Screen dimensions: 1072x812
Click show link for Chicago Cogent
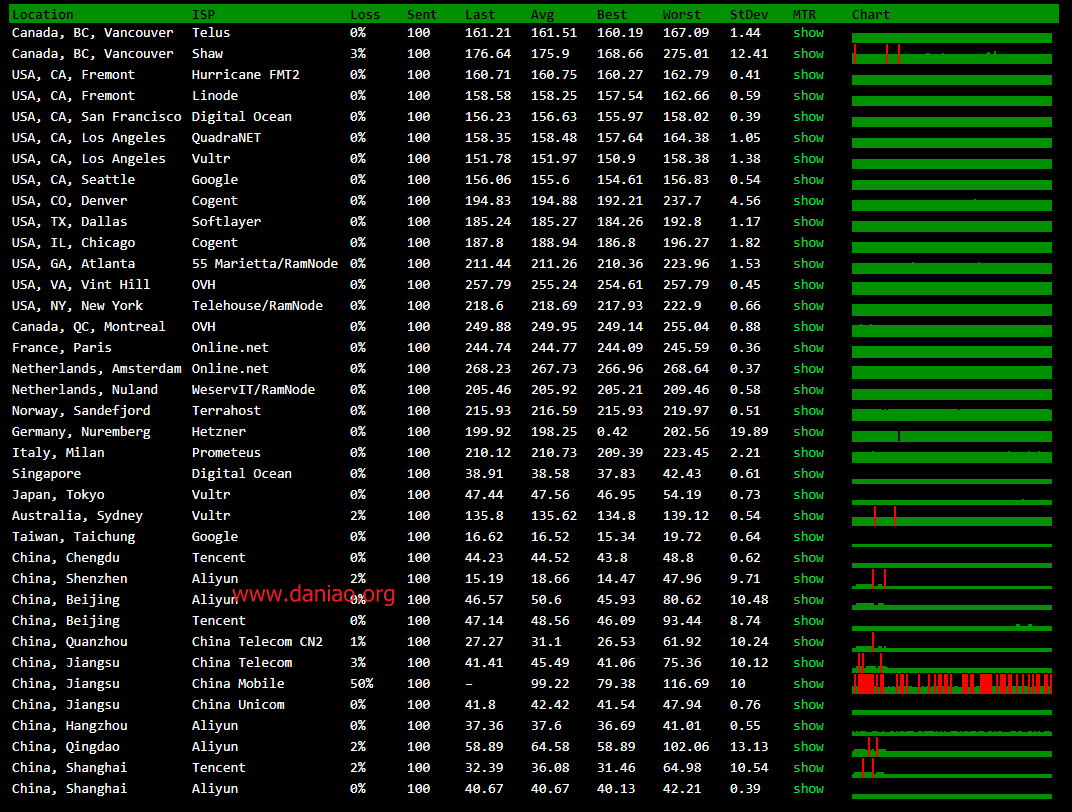808,243
